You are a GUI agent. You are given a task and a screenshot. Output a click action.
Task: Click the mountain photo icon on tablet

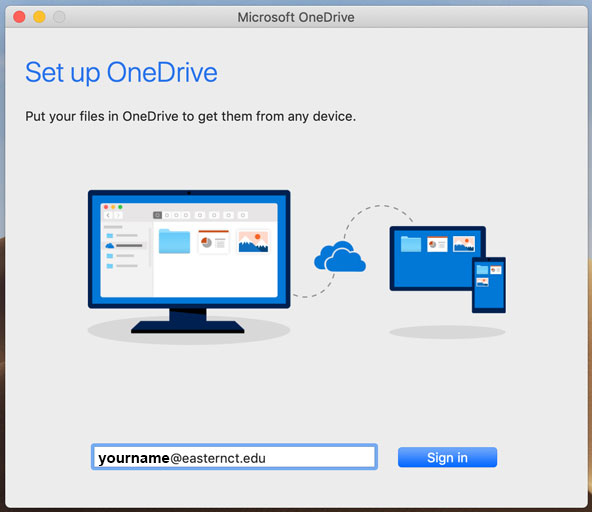click(x=464, y=244)
